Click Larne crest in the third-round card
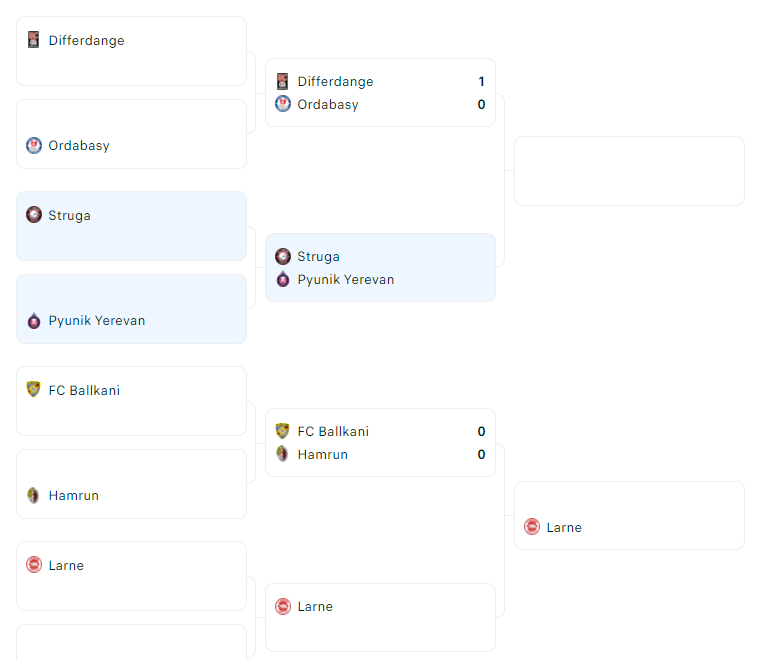Viewport: 761px width, 660px height. click(532, 527)
